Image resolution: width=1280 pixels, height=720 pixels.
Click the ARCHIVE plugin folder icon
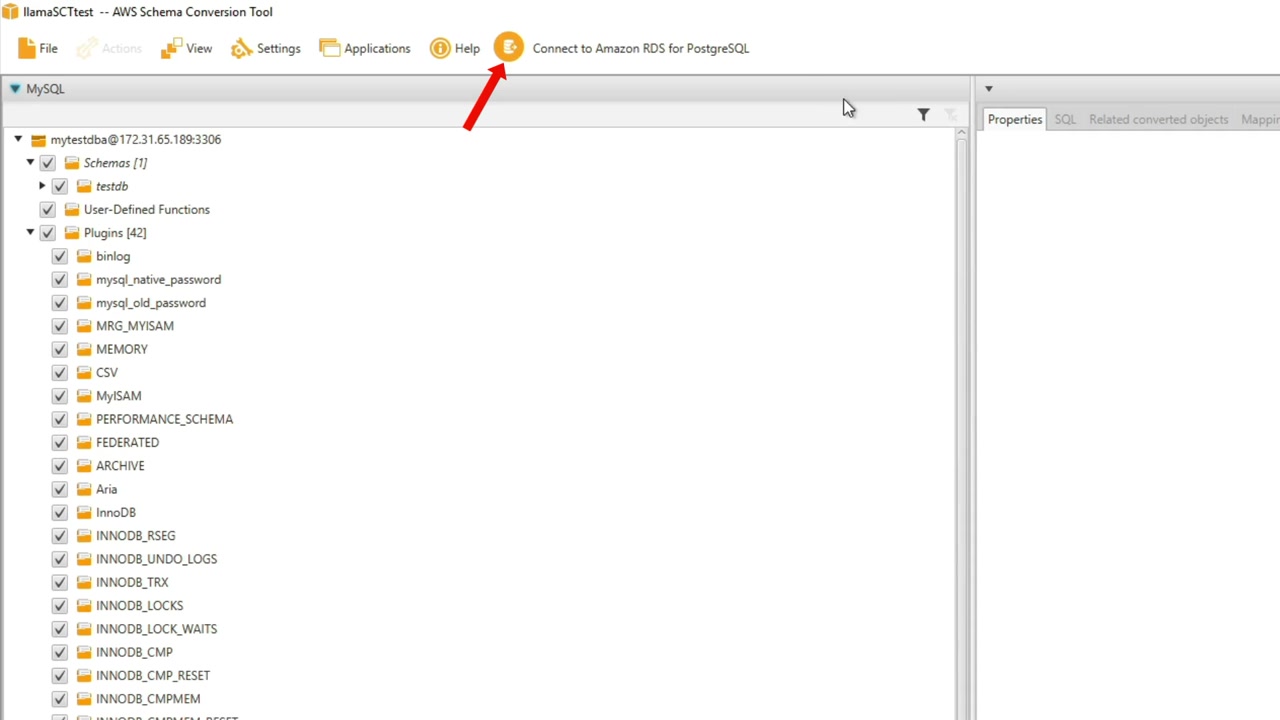point(84,466)
